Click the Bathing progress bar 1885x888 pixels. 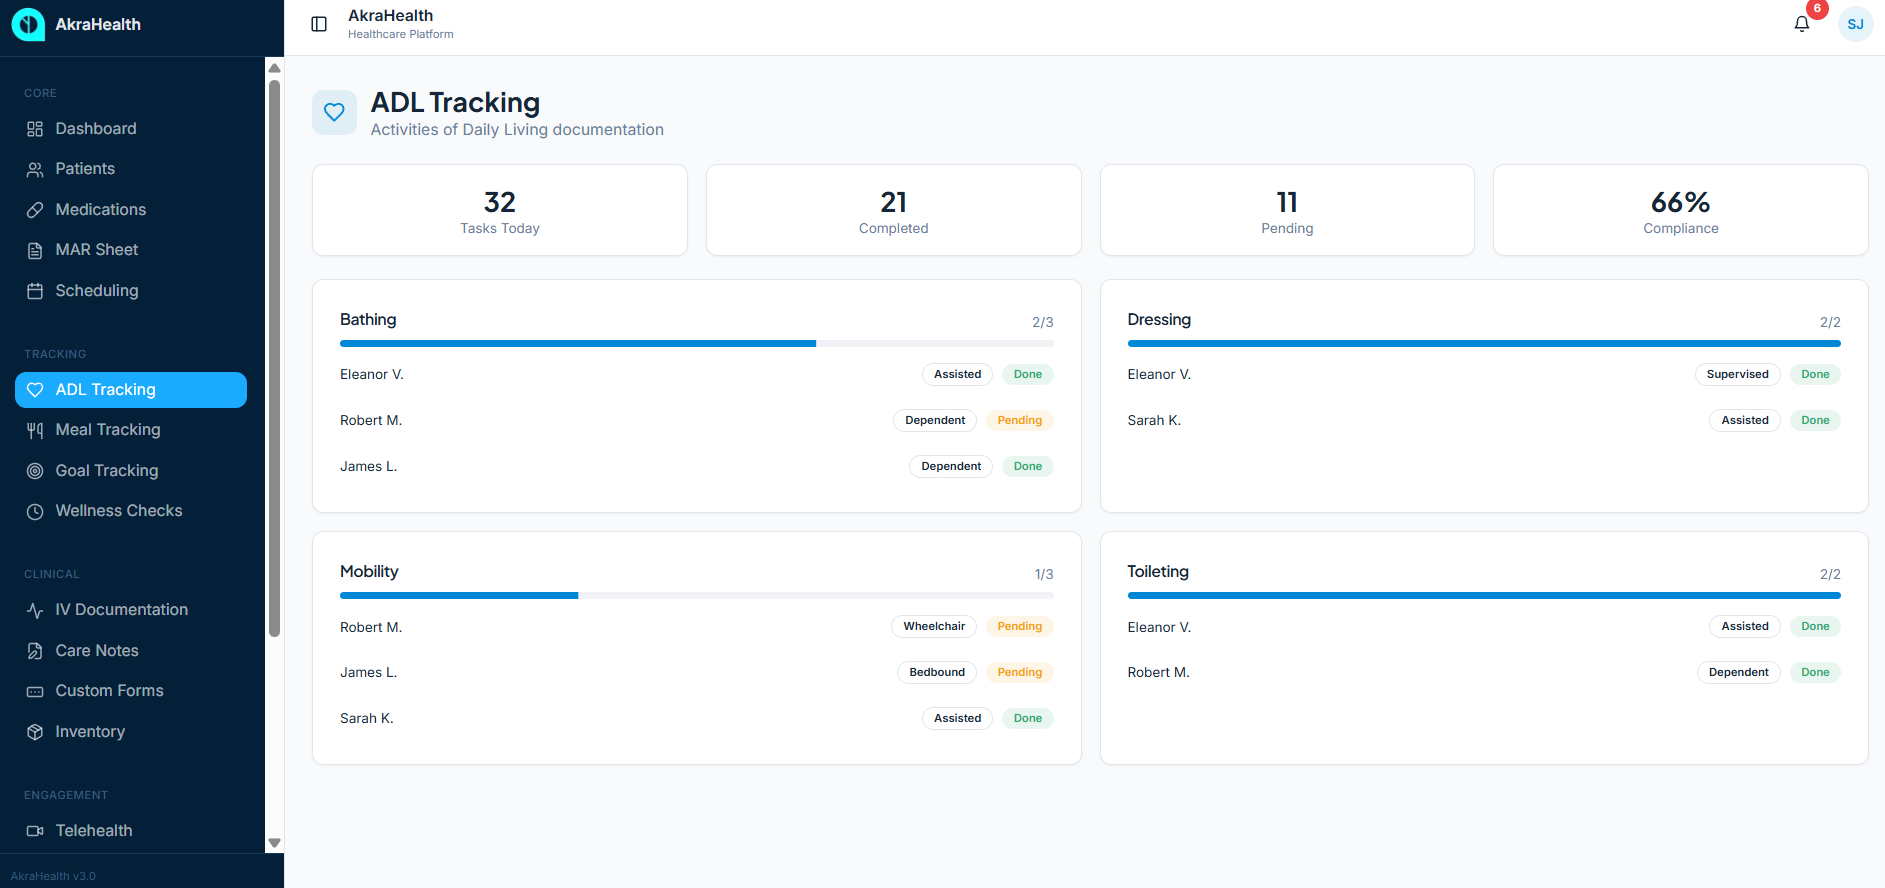pos(696,343)
